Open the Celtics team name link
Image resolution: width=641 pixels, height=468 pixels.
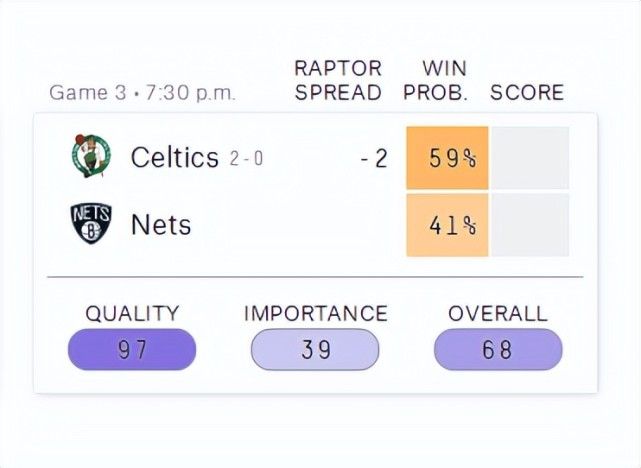tap(175, 157)
